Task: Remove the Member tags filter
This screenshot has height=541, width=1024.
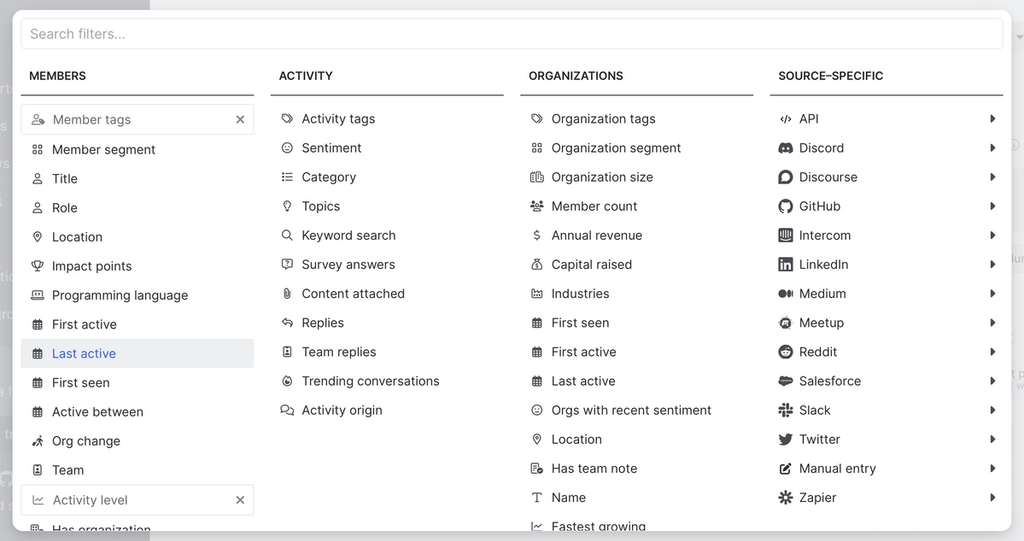Action: 240,120
